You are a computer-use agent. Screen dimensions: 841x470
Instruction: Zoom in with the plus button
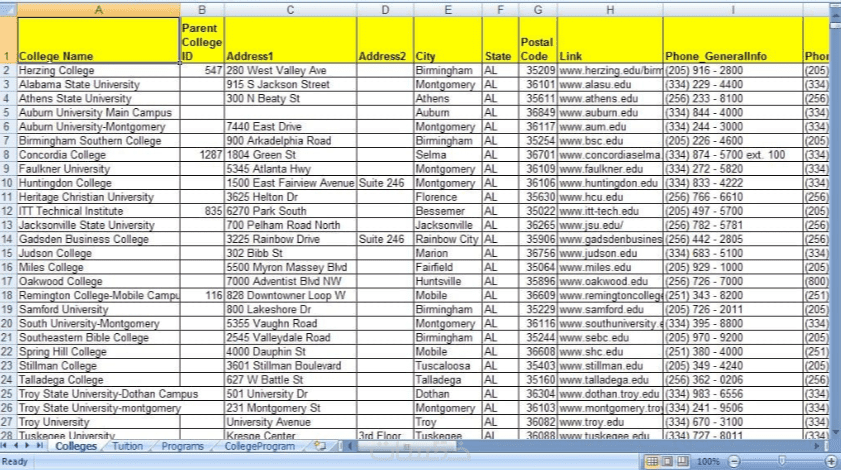(832, 461)
